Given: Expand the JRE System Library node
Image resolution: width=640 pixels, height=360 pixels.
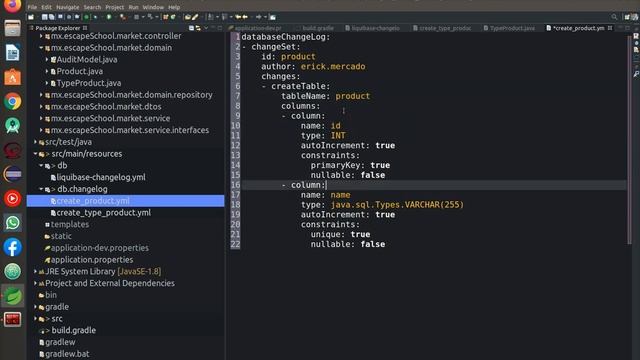Looking at the screenshot, I should (x=36, y=271).
